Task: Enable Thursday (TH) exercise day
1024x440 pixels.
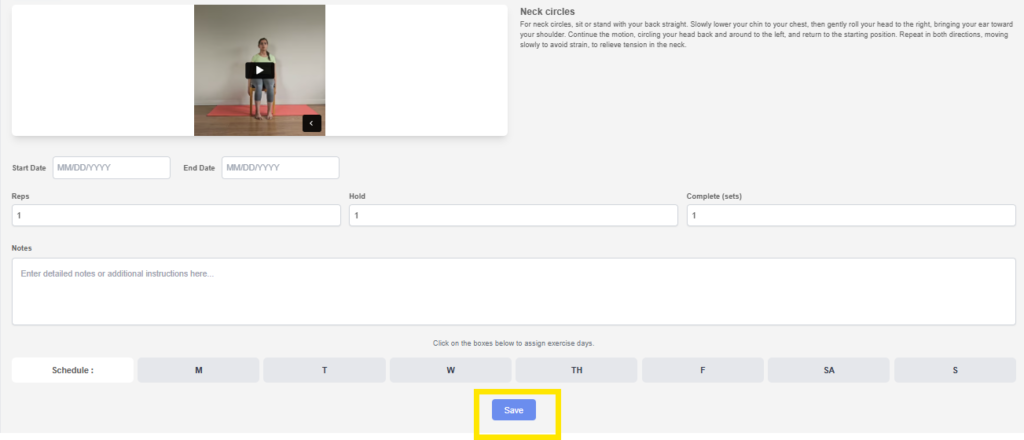Action: pyautogui.click(x=576, y=370)
